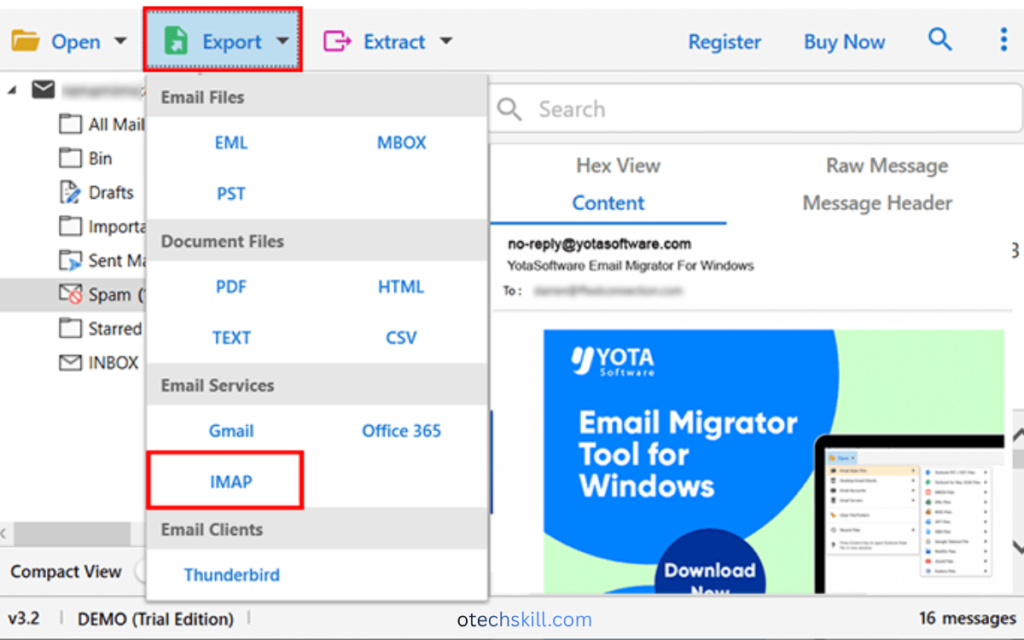Choose MBOX export format
1024x640 pixels.
point(401,142)
